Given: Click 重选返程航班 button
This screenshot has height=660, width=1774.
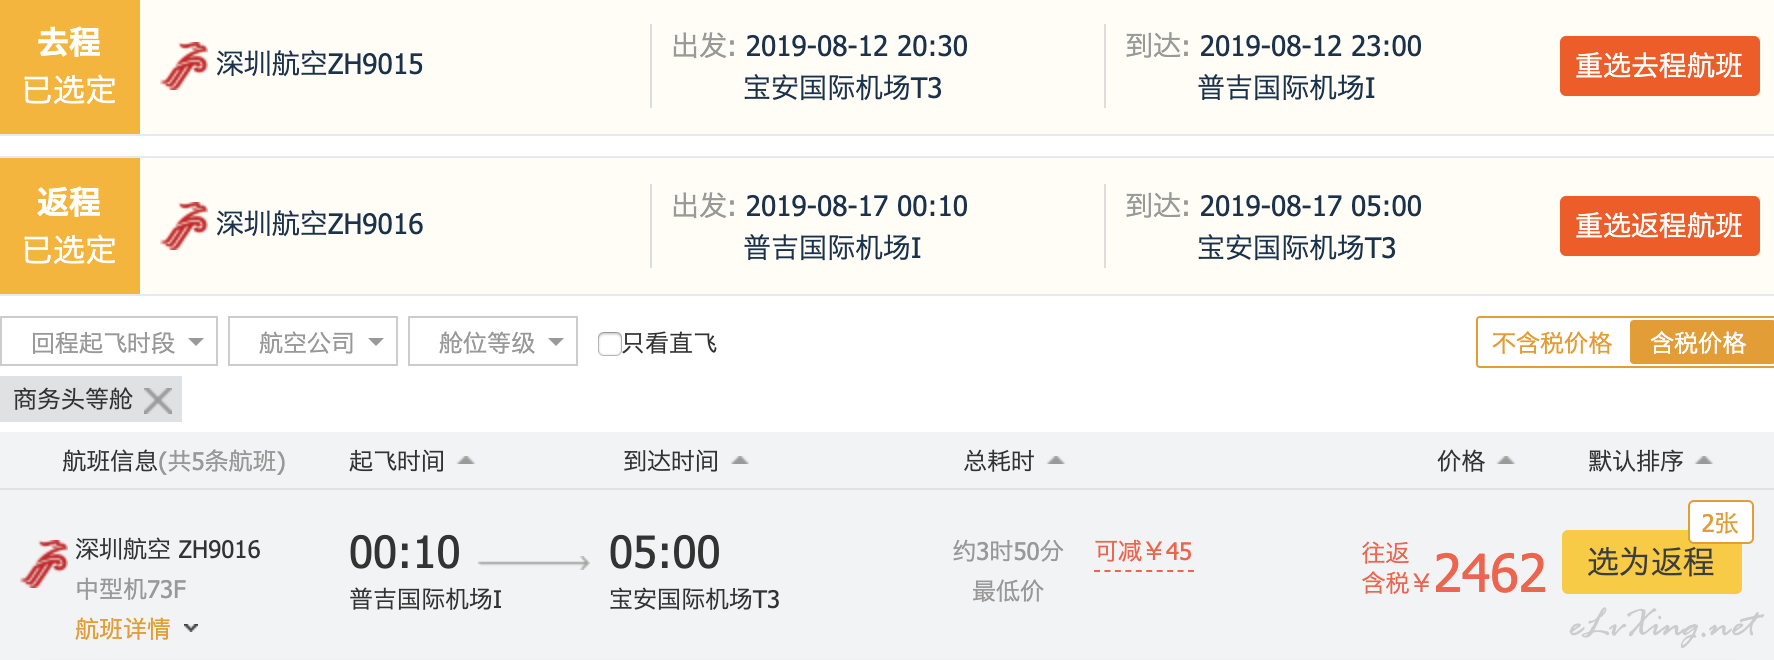Looking at the screenshot, I should pos(1659,226).
